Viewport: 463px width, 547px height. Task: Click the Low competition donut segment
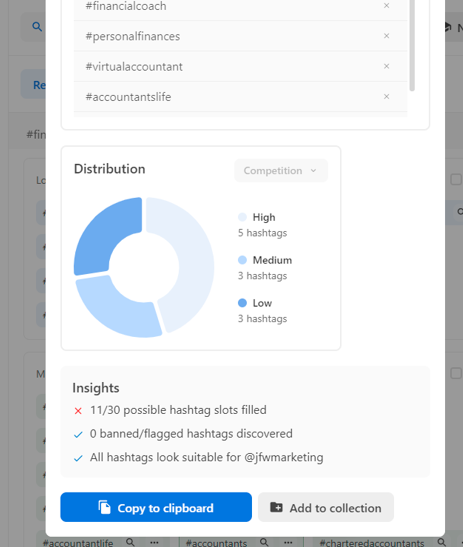tap(105, 234)
